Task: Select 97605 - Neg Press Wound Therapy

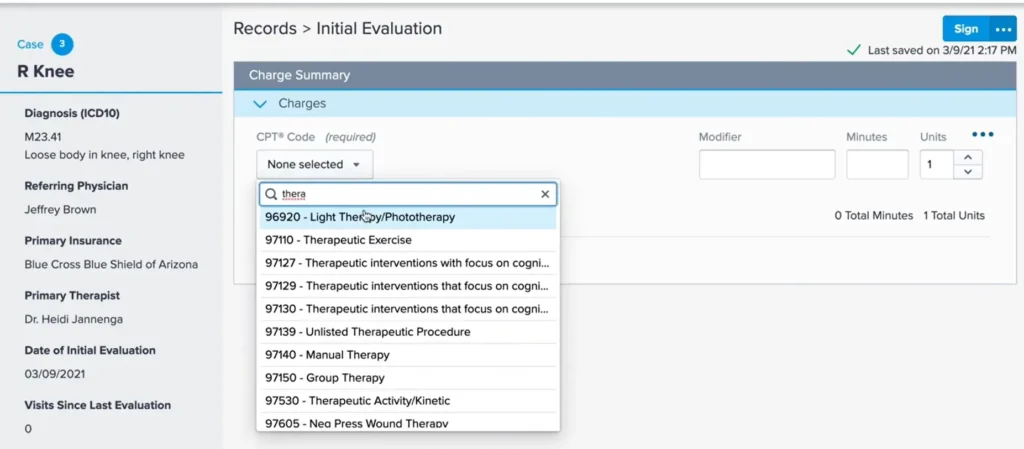Action: [x=408, y=422]
